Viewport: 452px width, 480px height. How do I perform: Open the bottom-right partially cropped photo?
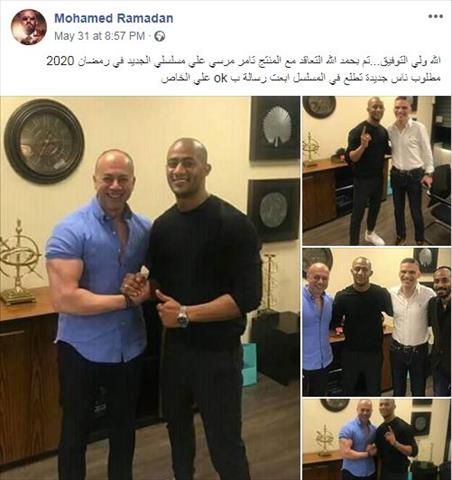[x=377, y=439]
